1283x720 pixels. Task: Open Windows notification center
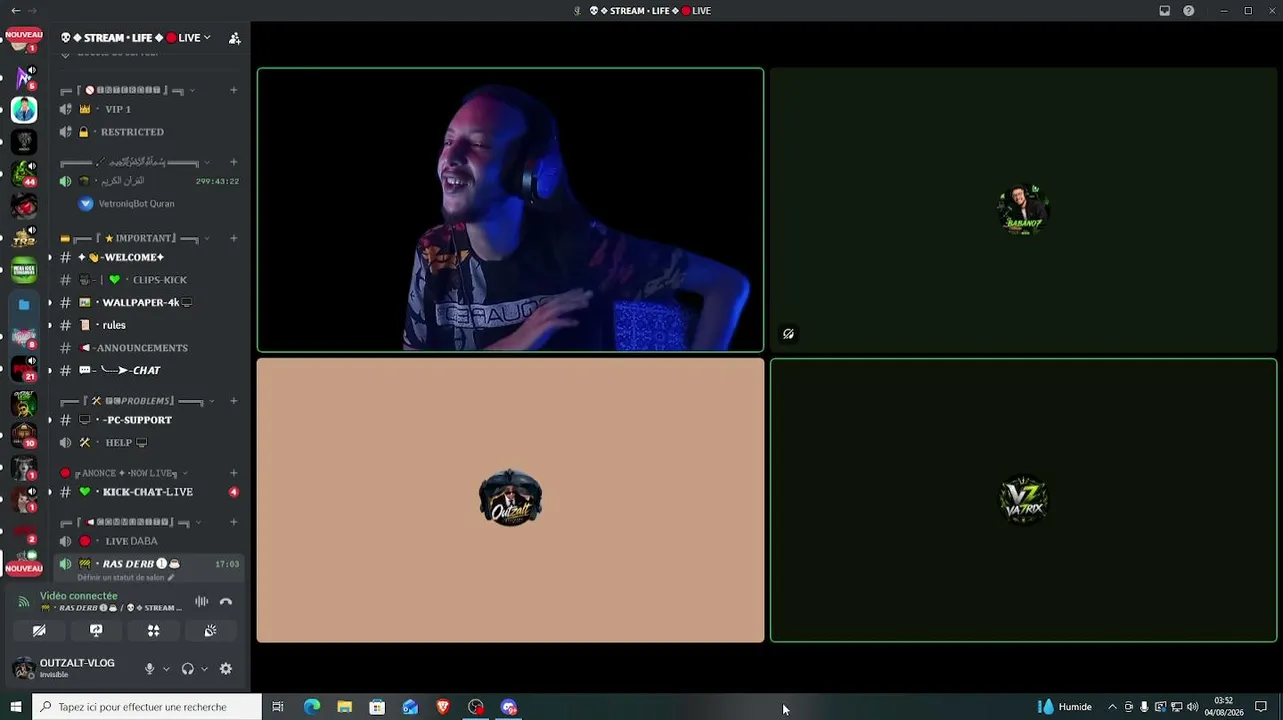click(x=1262, y=707)
